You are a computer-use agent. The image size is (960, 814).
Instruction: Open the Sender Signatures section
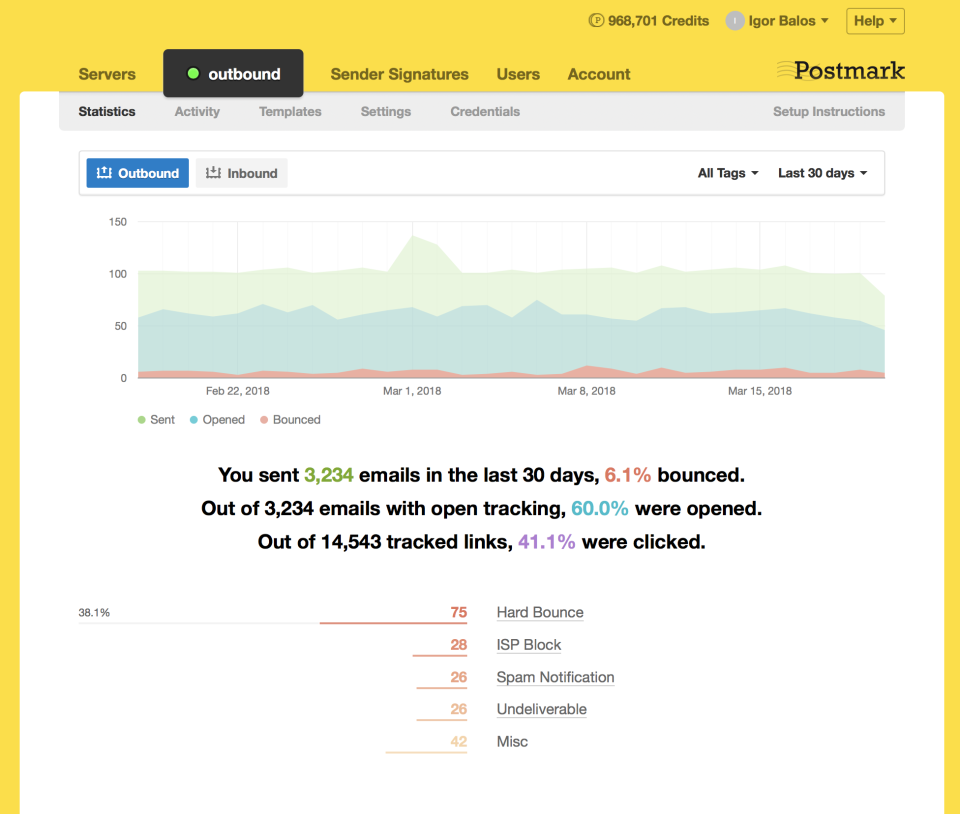399,74
